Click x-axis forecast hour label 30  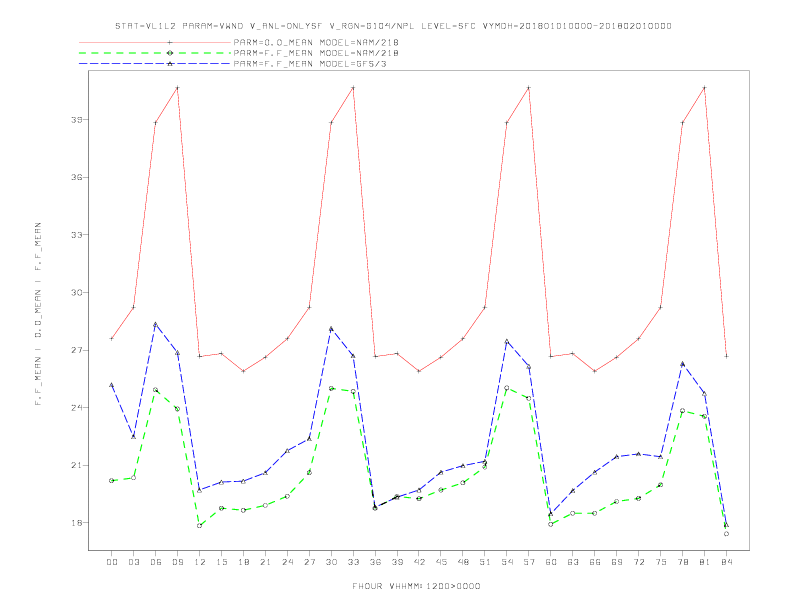(x=331, y=562)
